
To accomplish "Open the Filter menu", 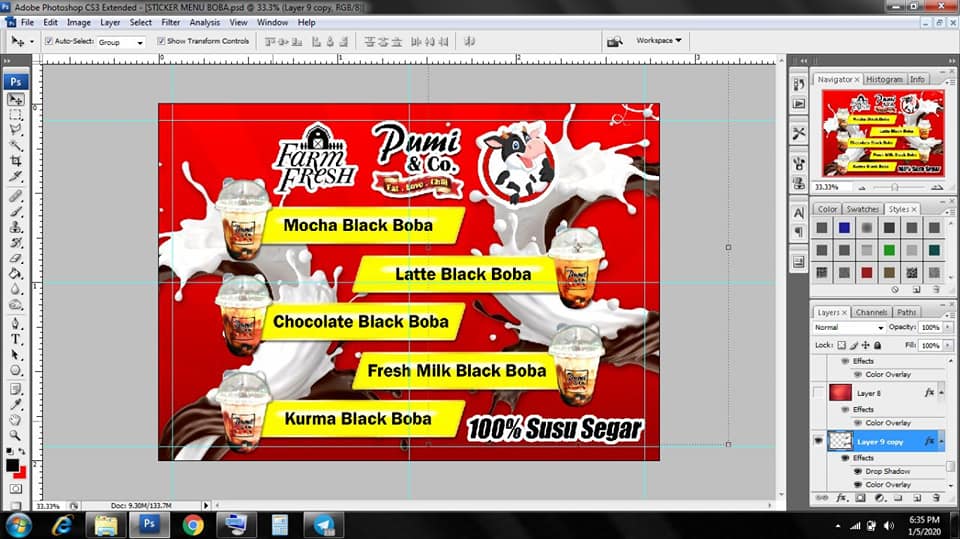I will click(171, 23).
